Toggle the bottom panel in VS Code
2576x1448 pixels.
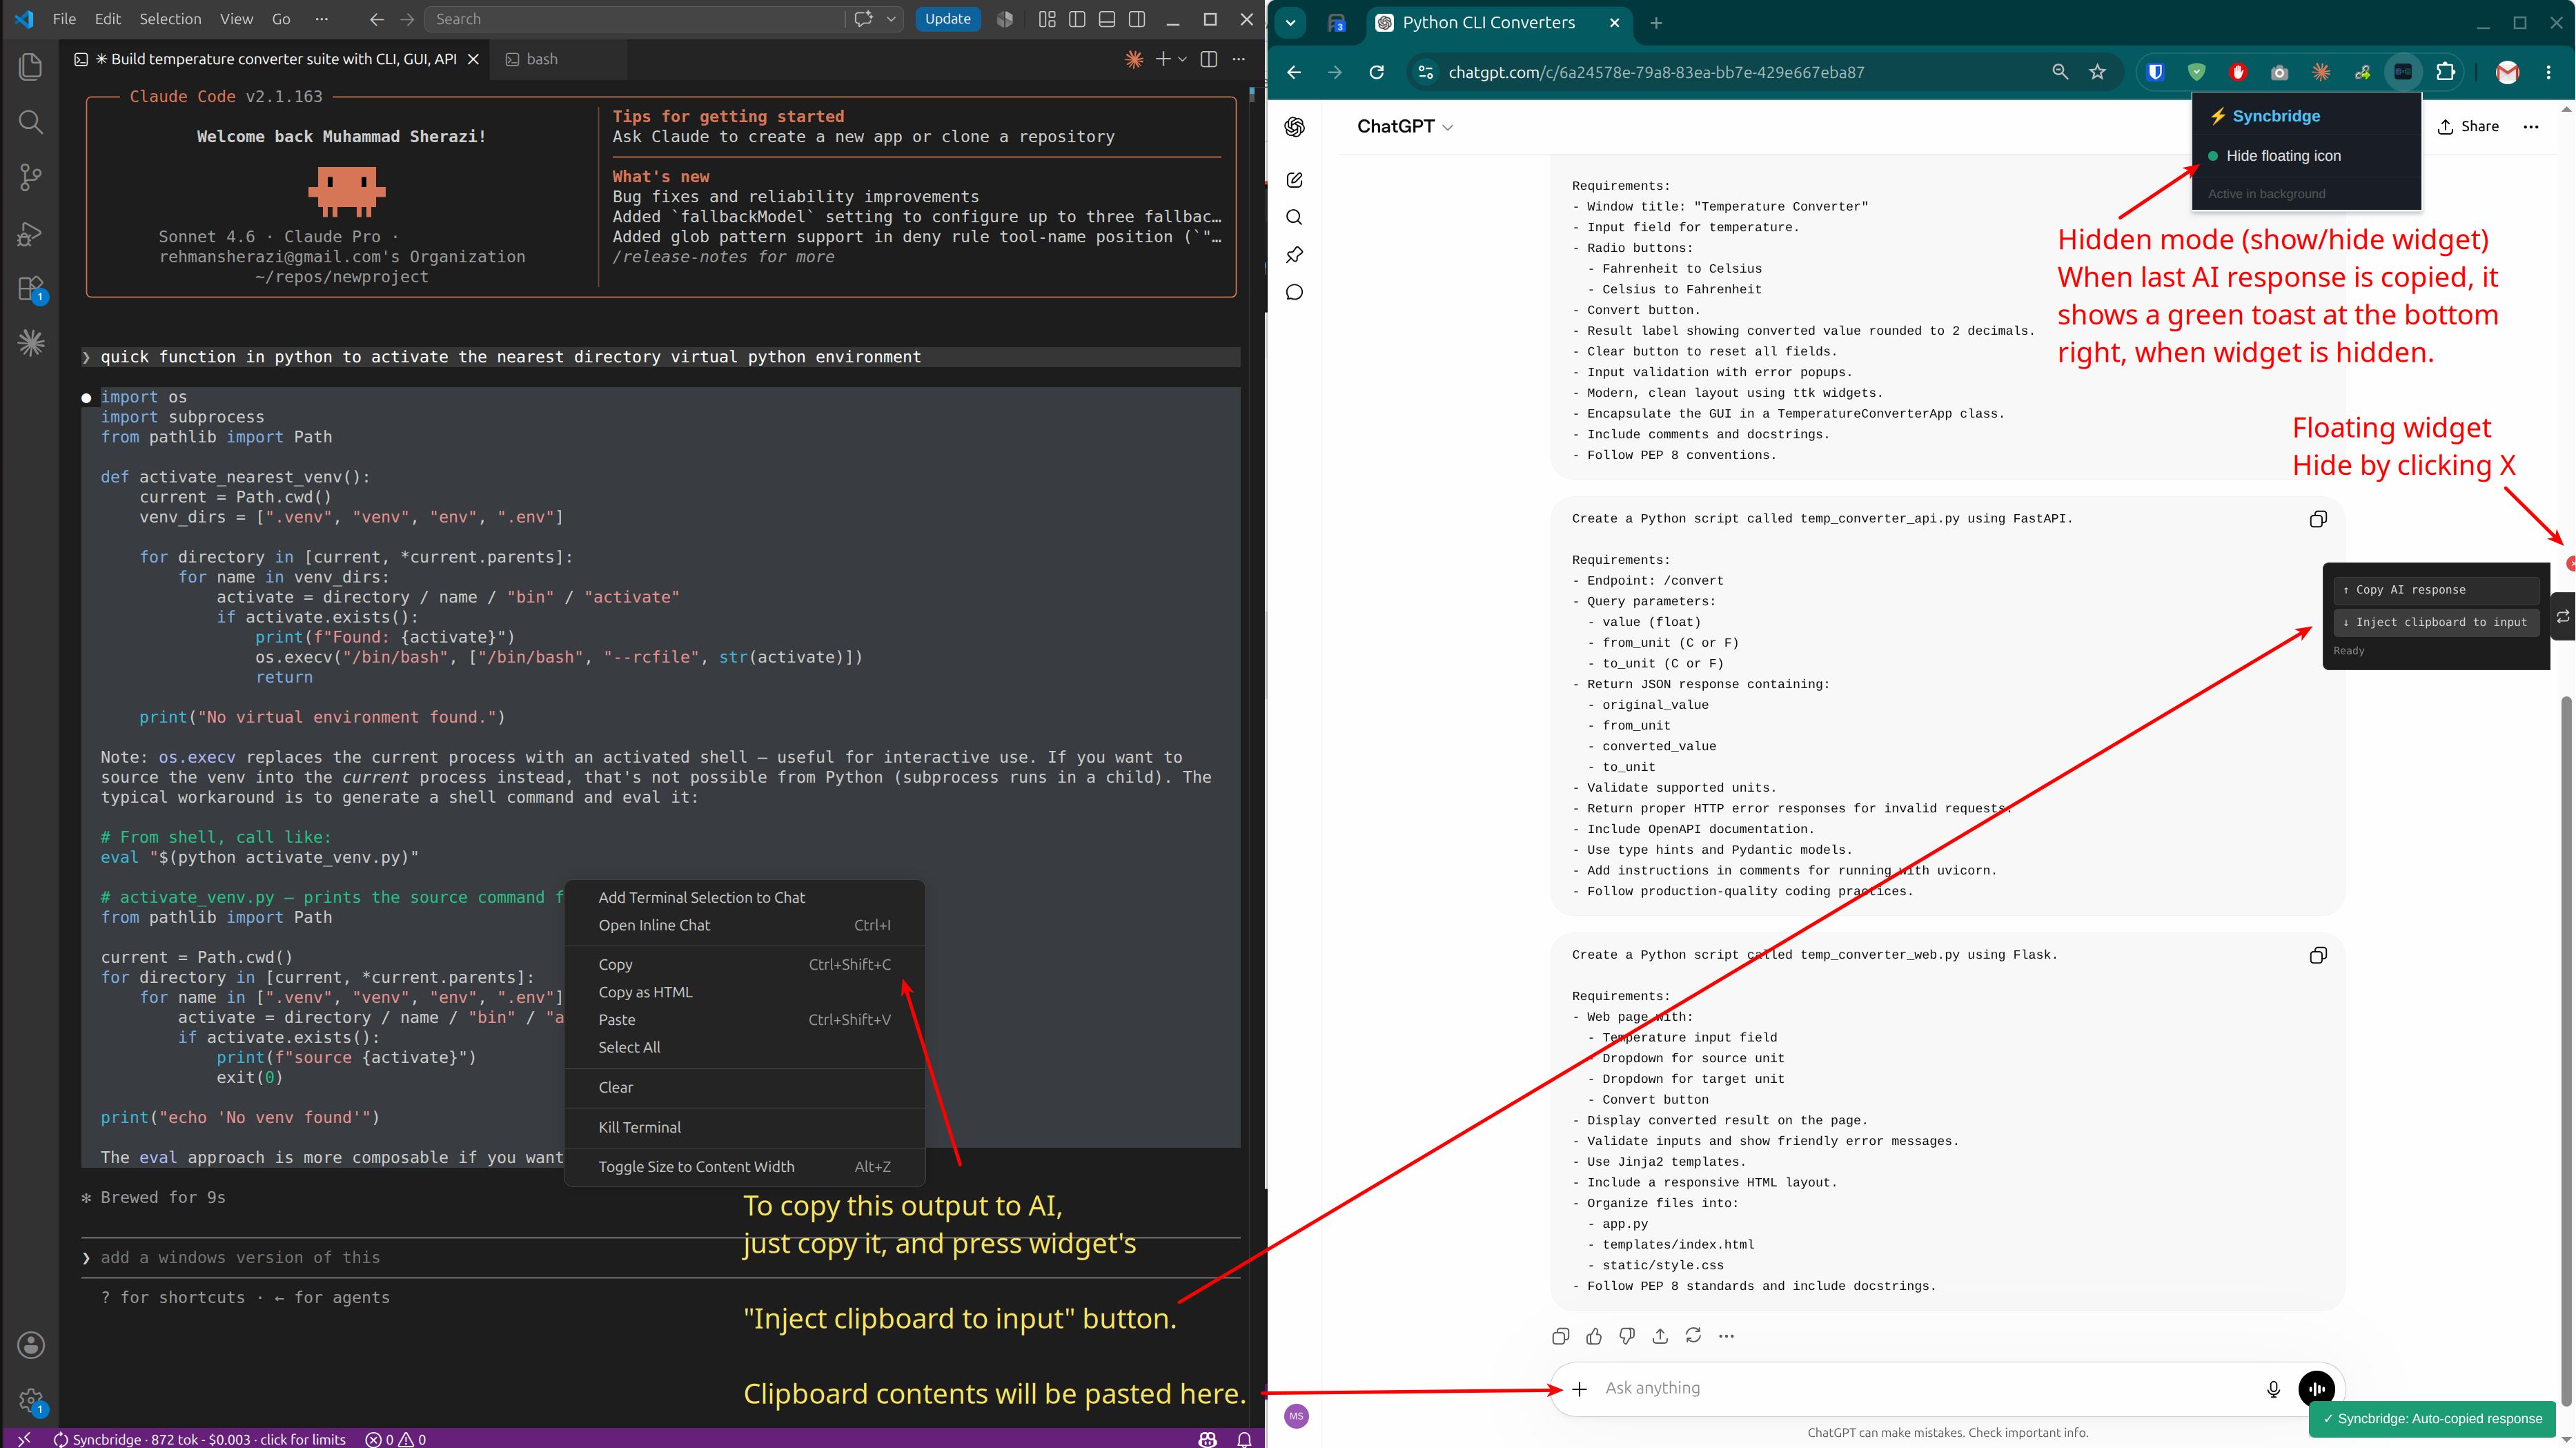point(1107,19)
